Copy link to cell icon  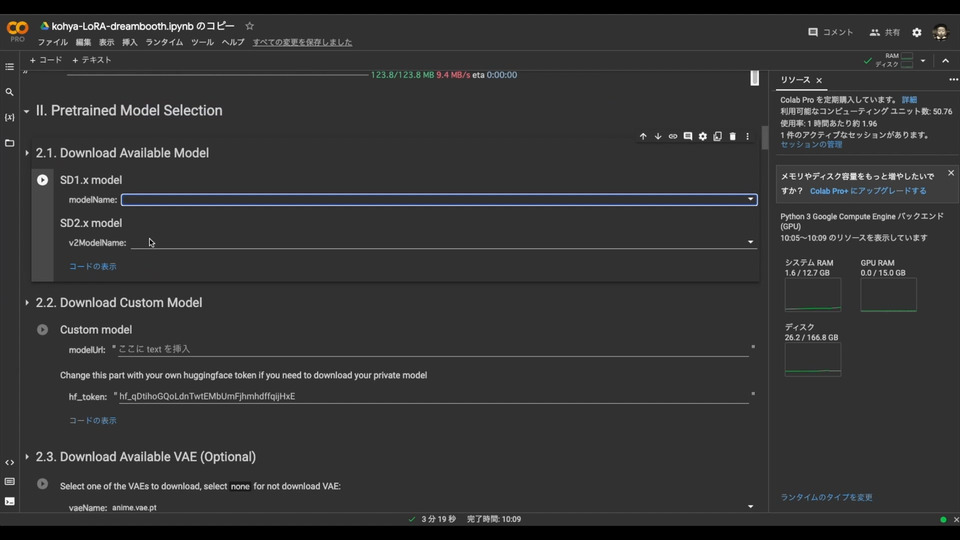(673, 137)
